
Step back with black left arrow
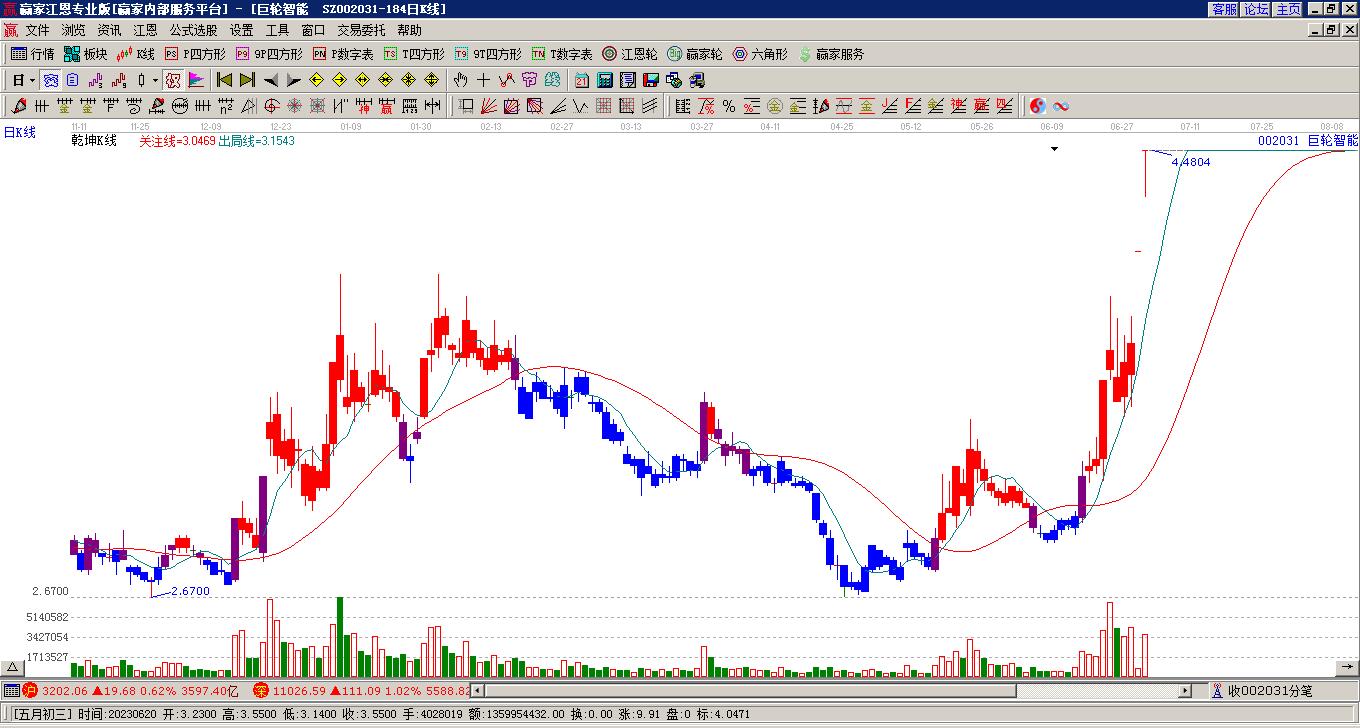tap(270, 80)
